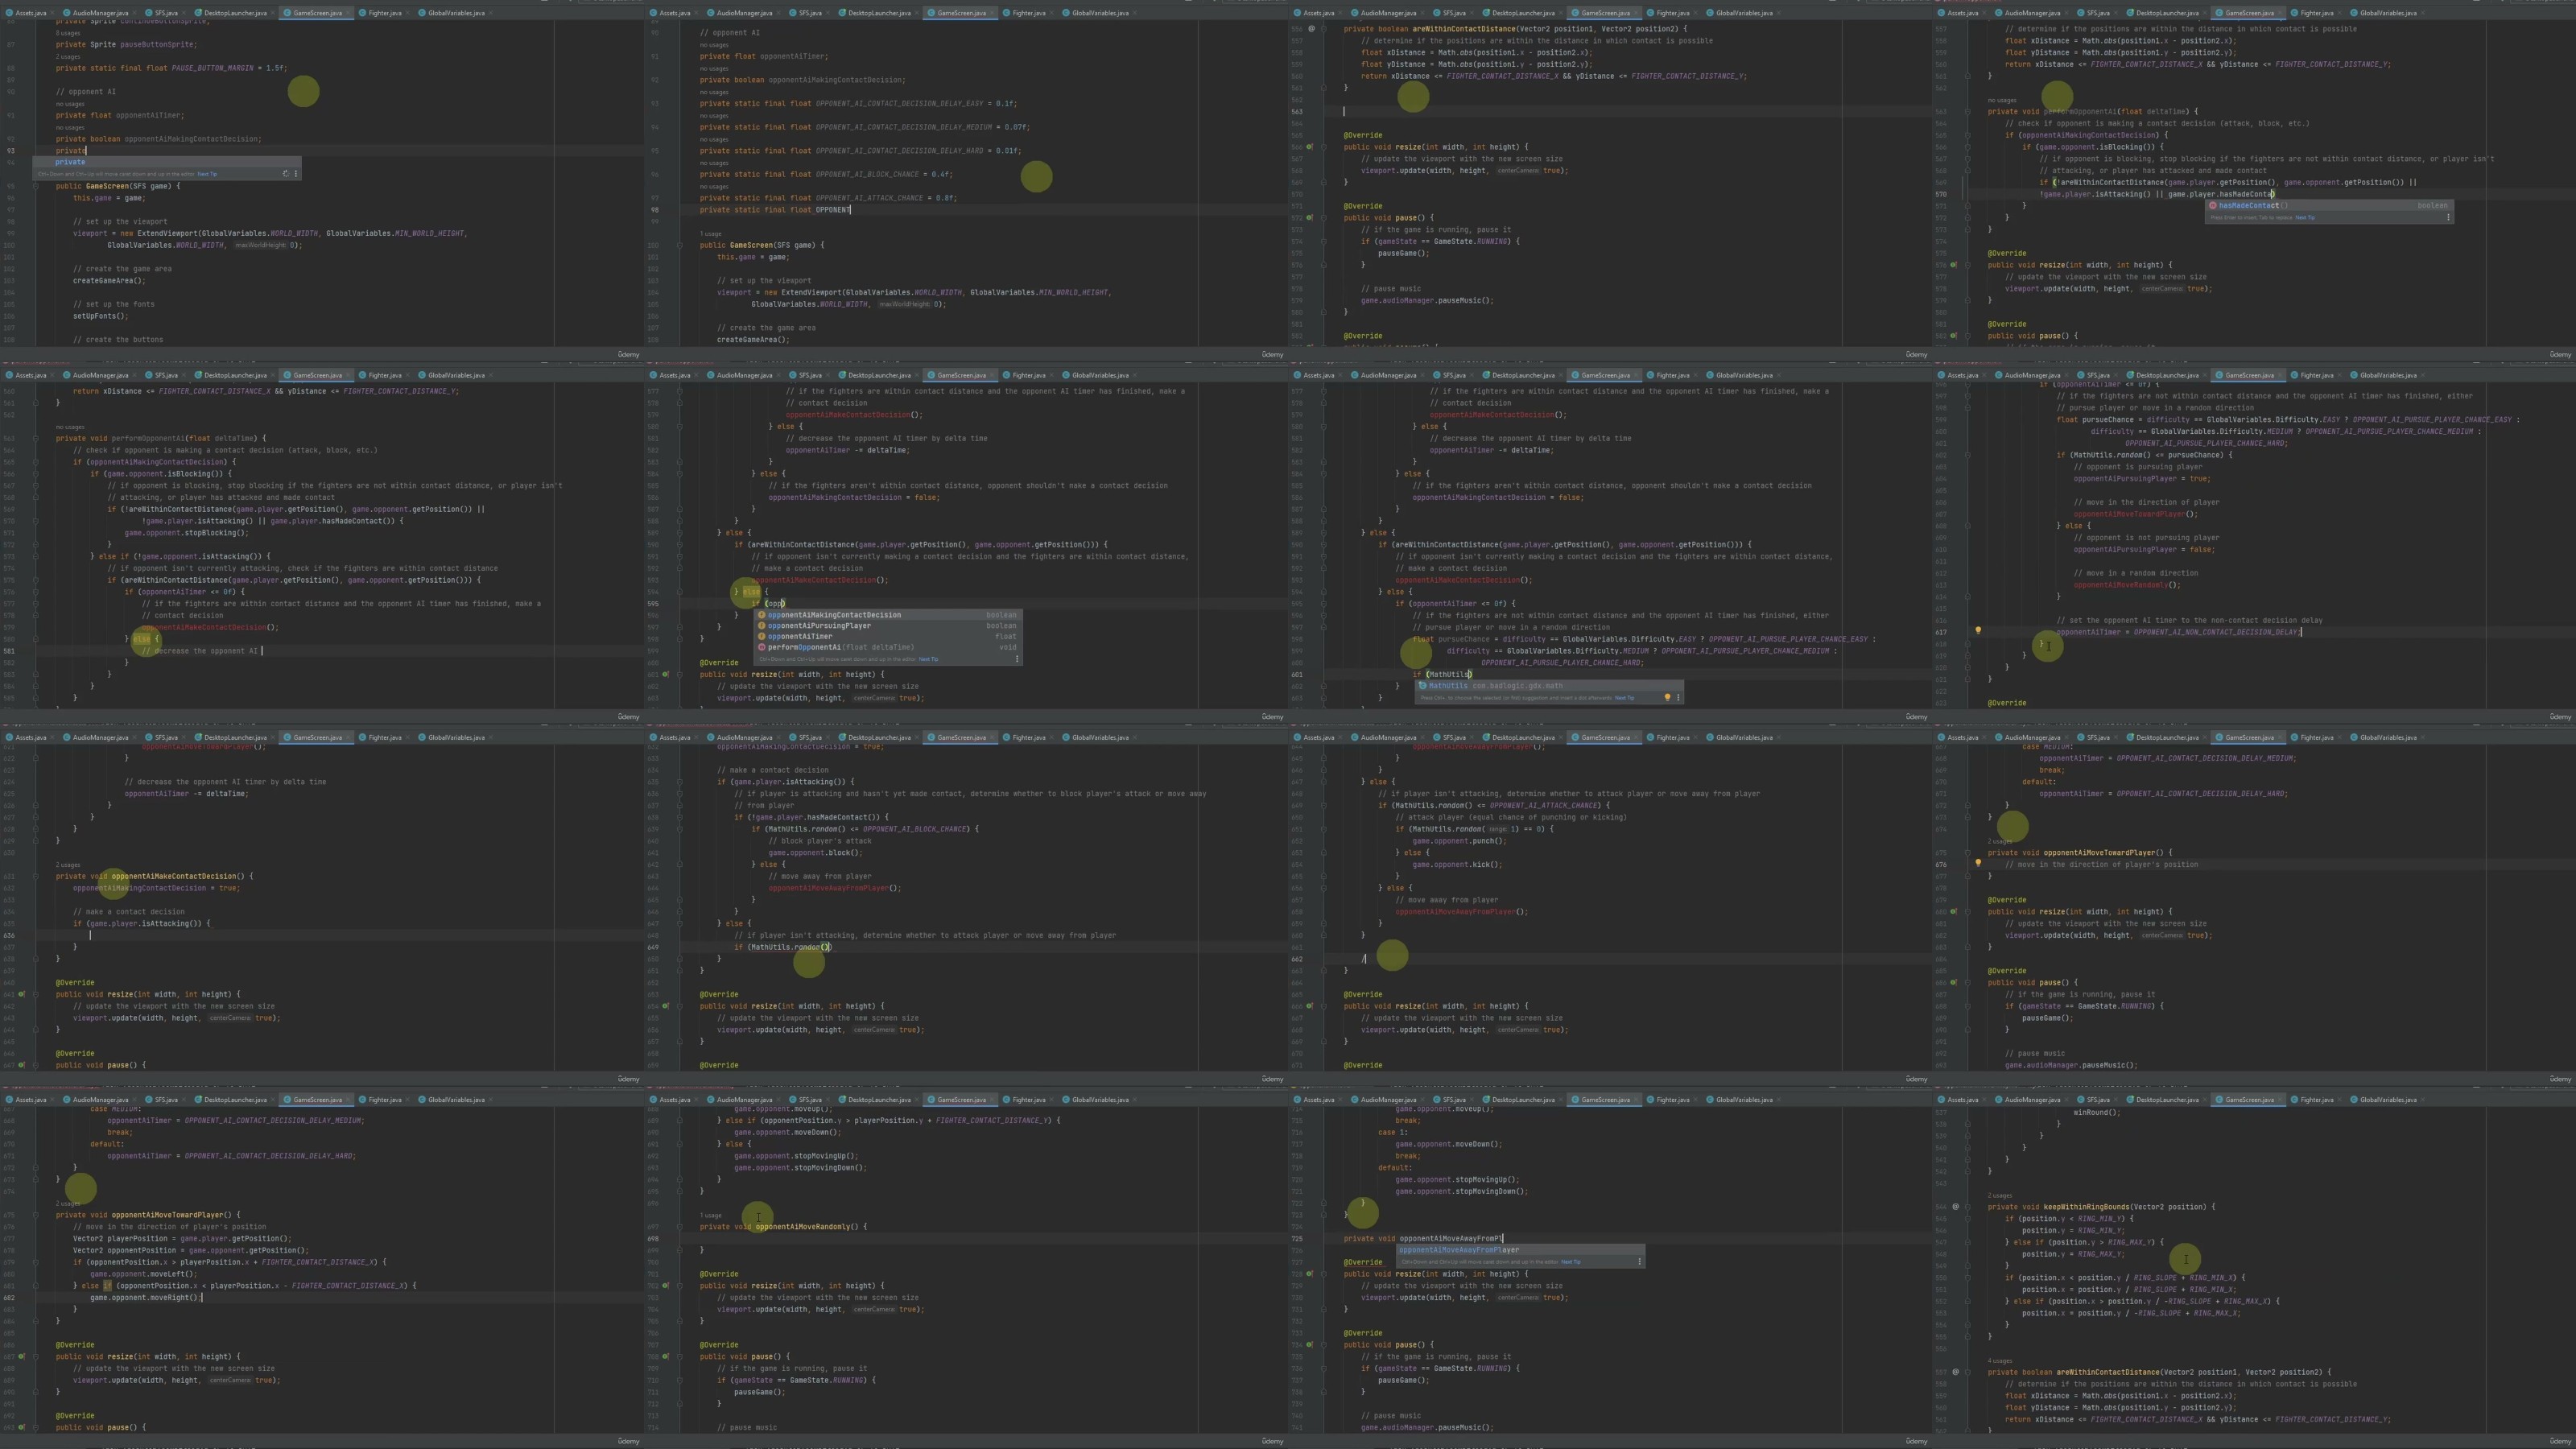2576x1449 pixels.
Task: Click the override gutter marker at line 641
Action: (x=22, y=994)
